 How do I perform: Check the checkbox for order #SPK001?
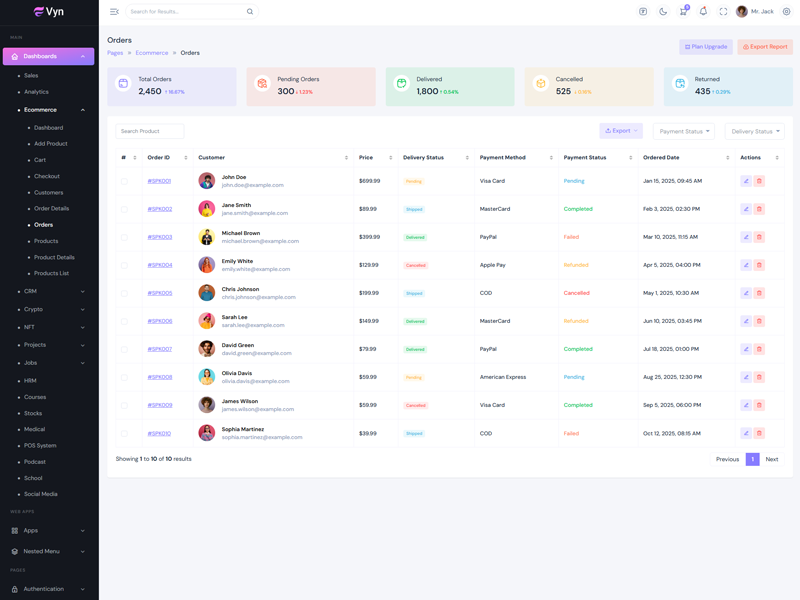click(x=124, y=181)
